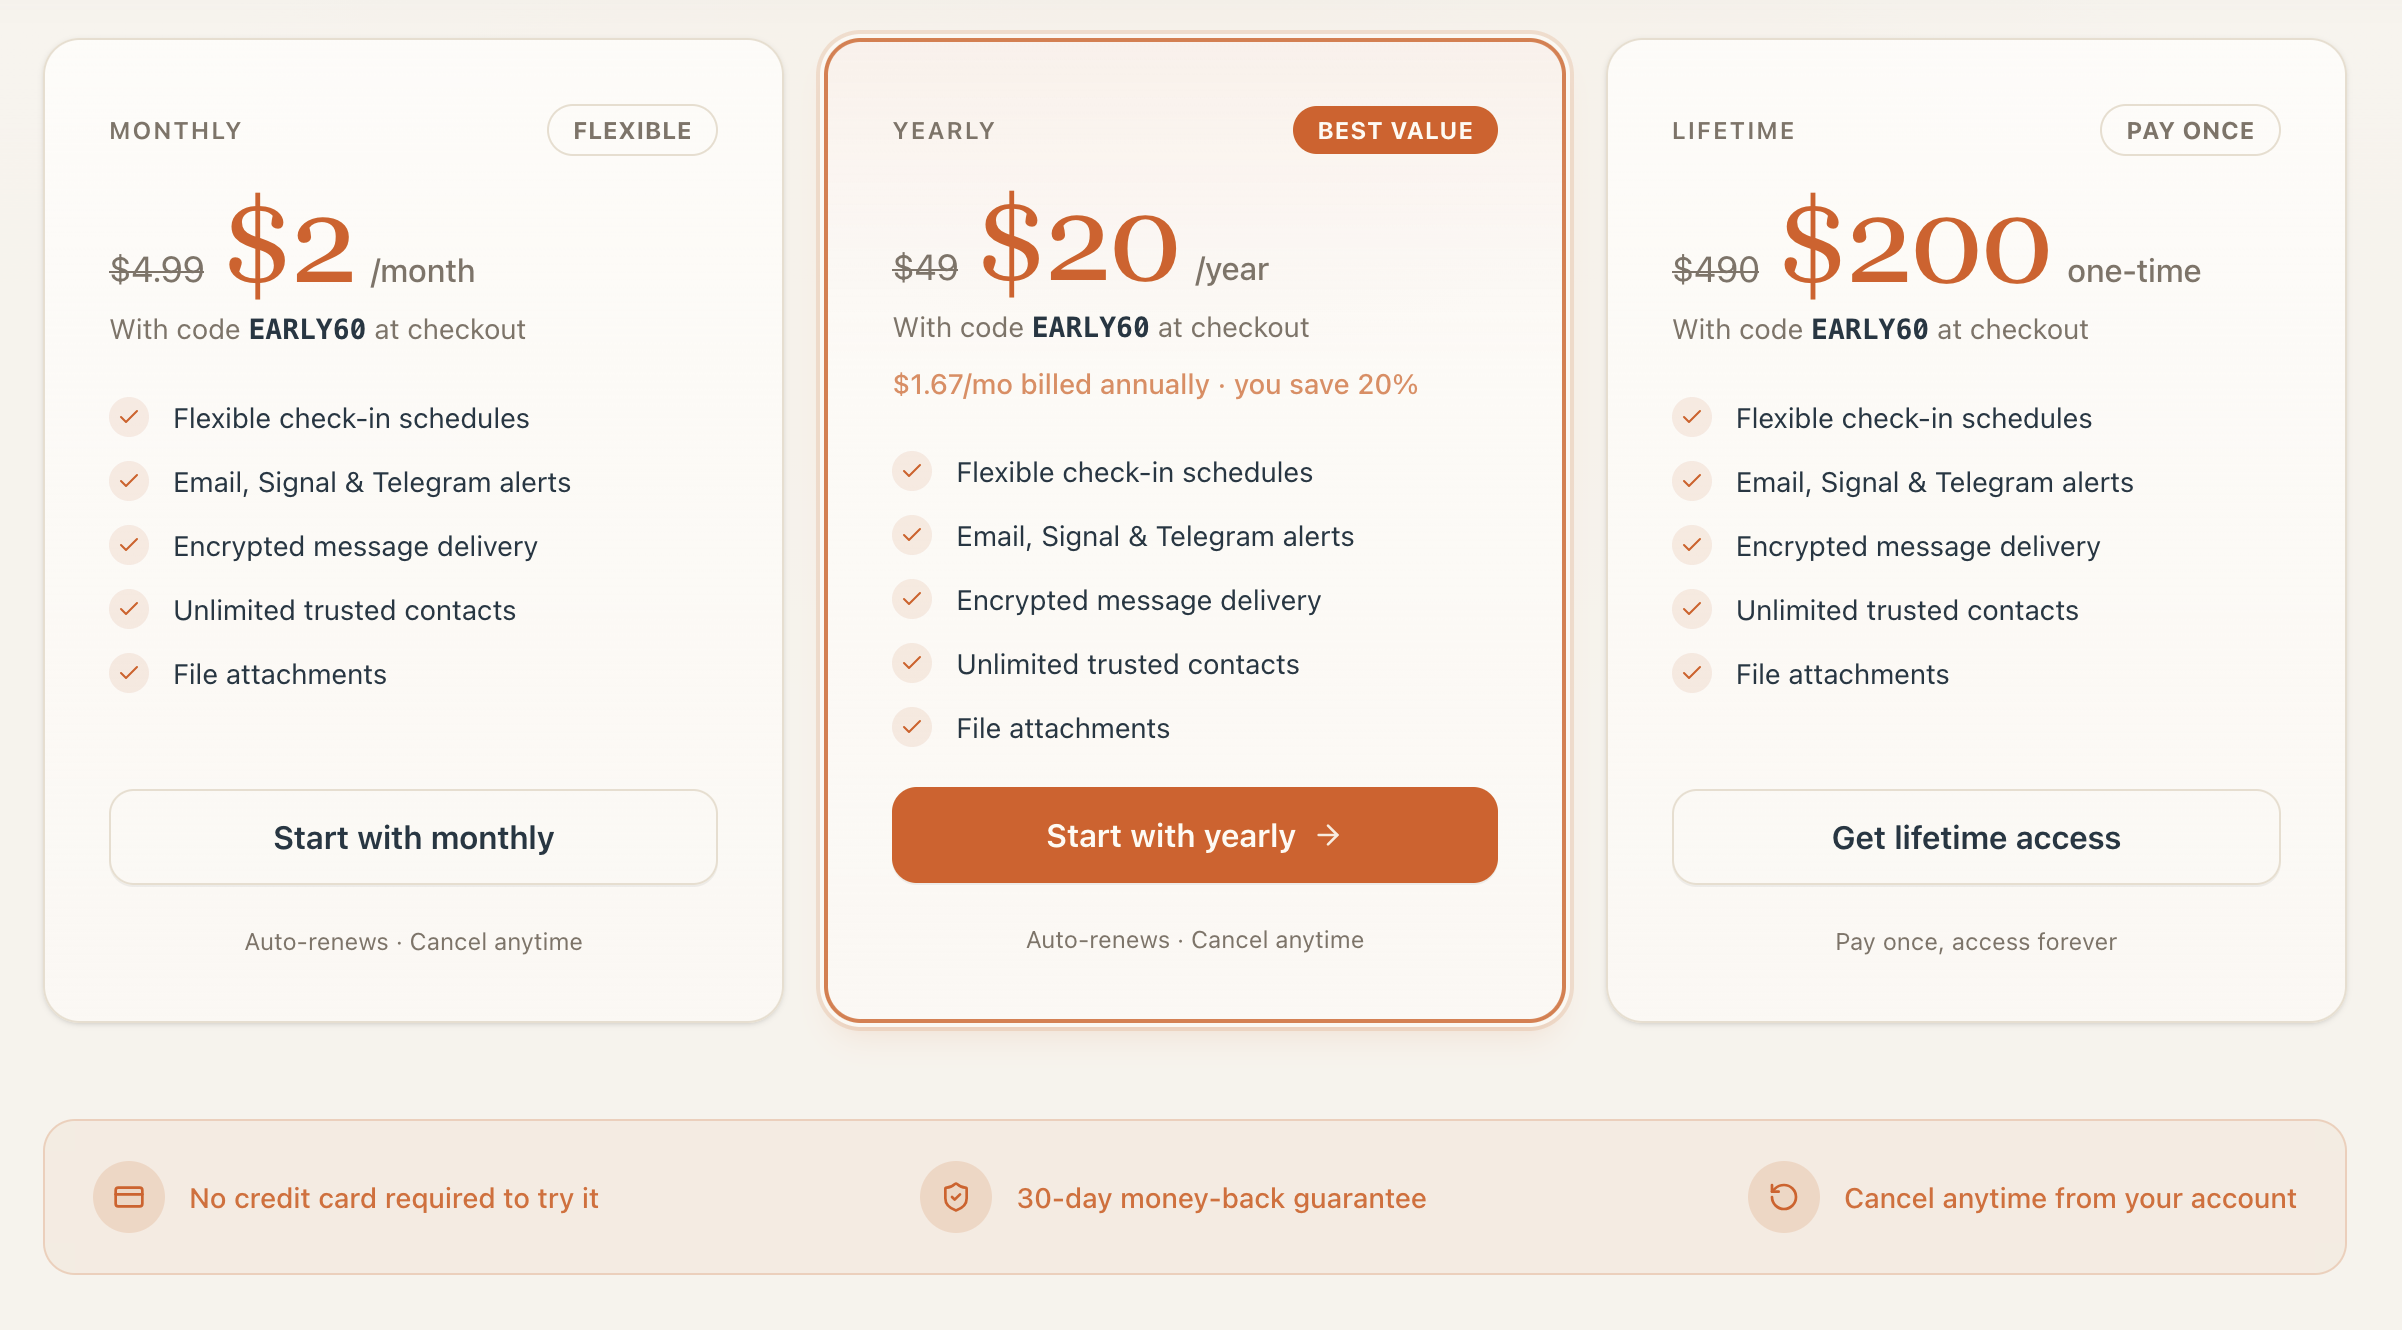Image resolution: width=2402 pixels, height=1330 pixels.
Task: Click the arrow icon on Start with yearly
Action: (x=1328, y=835)
